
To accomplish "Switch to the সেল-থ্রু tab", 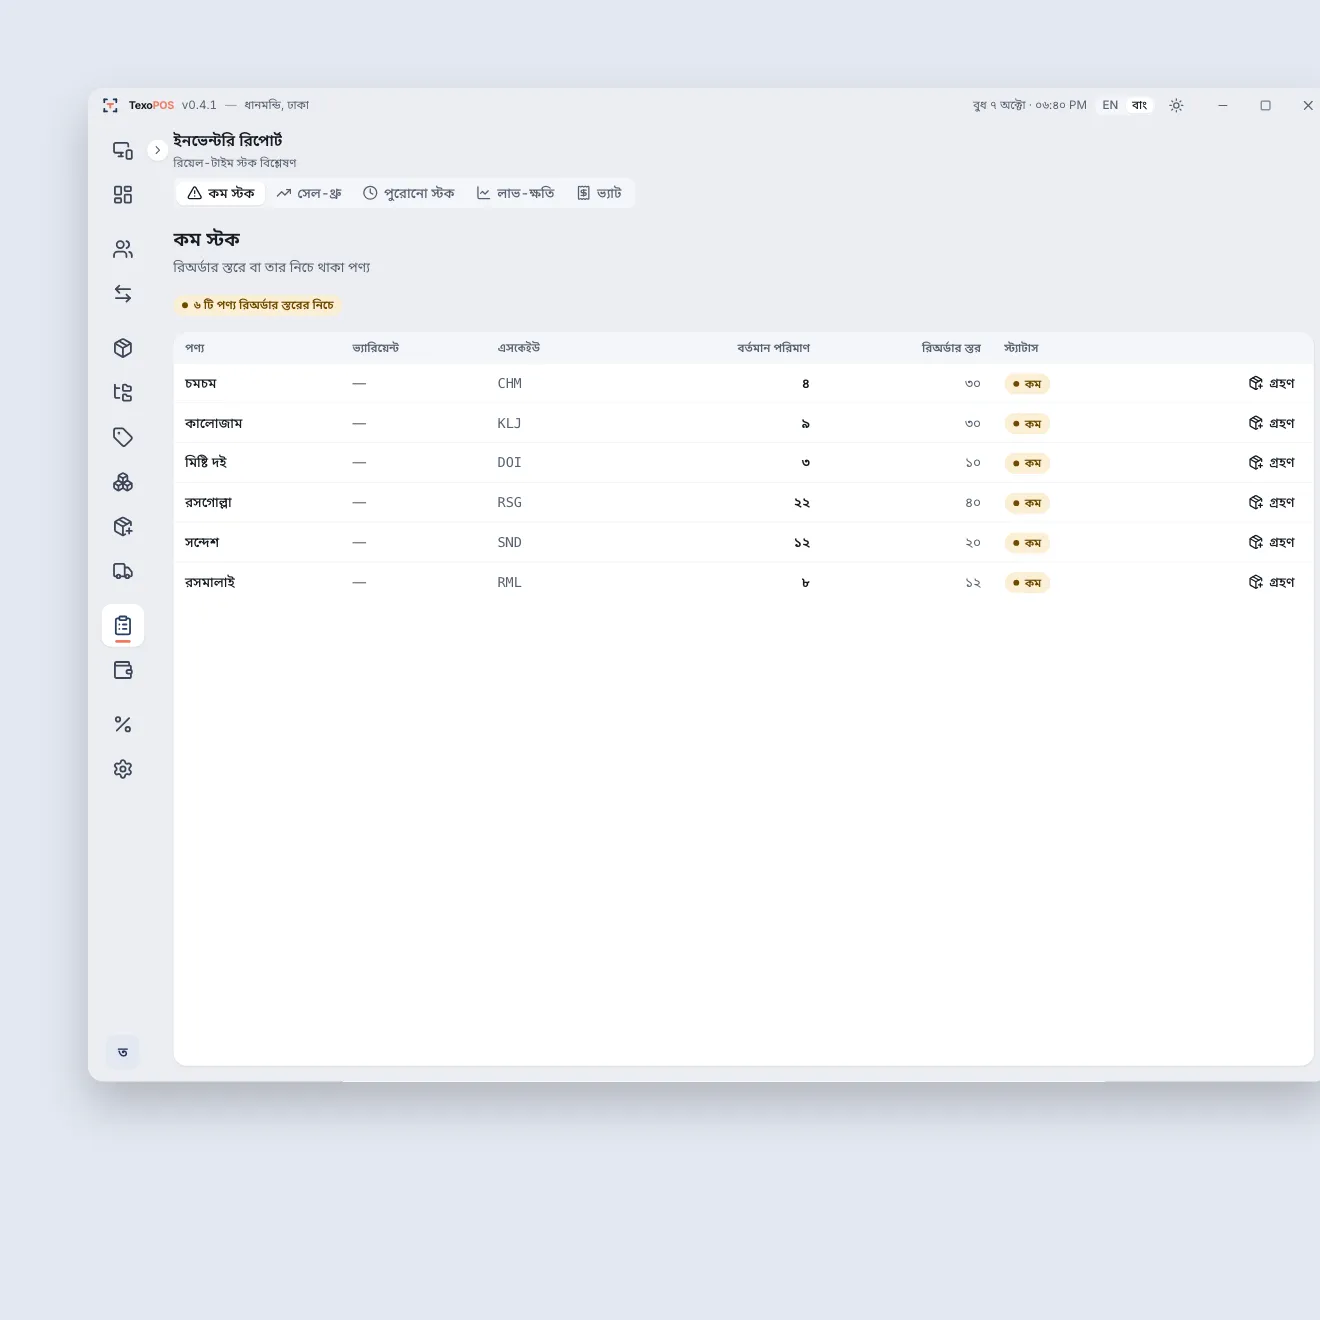I will pyautogui.click(x=309, y=193).
